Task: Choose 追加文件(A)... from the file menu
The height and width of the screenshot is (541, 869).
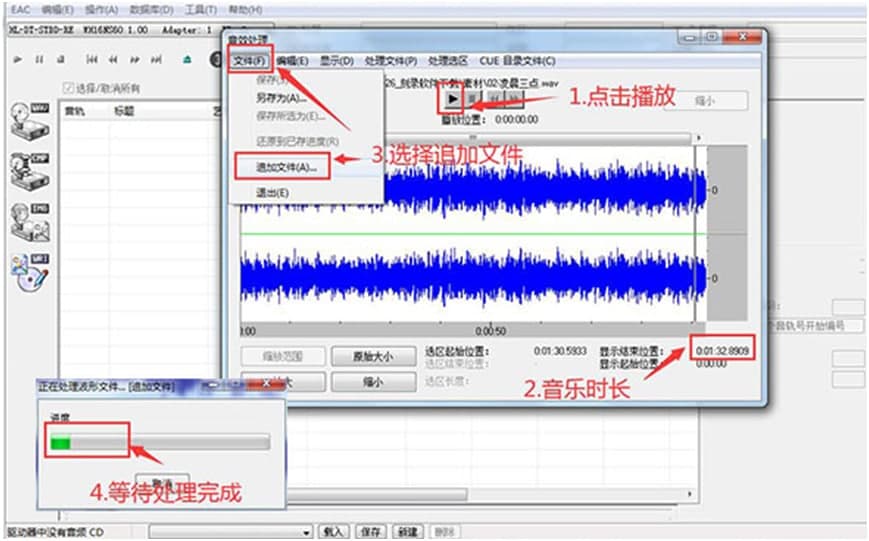Action: (286, 166)
